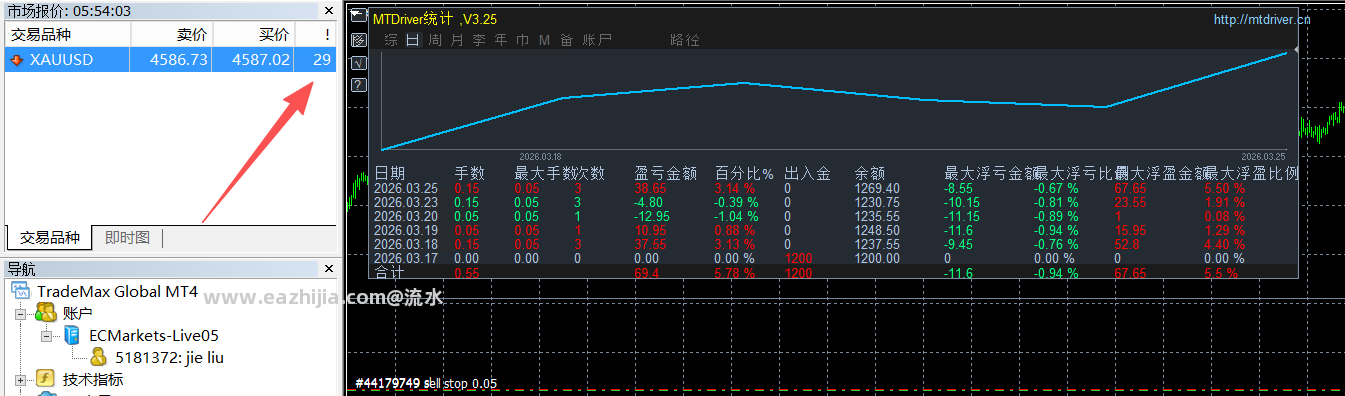Image resolution: width=1345 pixels, height=396 pixels.
Task: Select ECMarkets-Live05 in Navigator tree
Action: (x=154, y=336)
